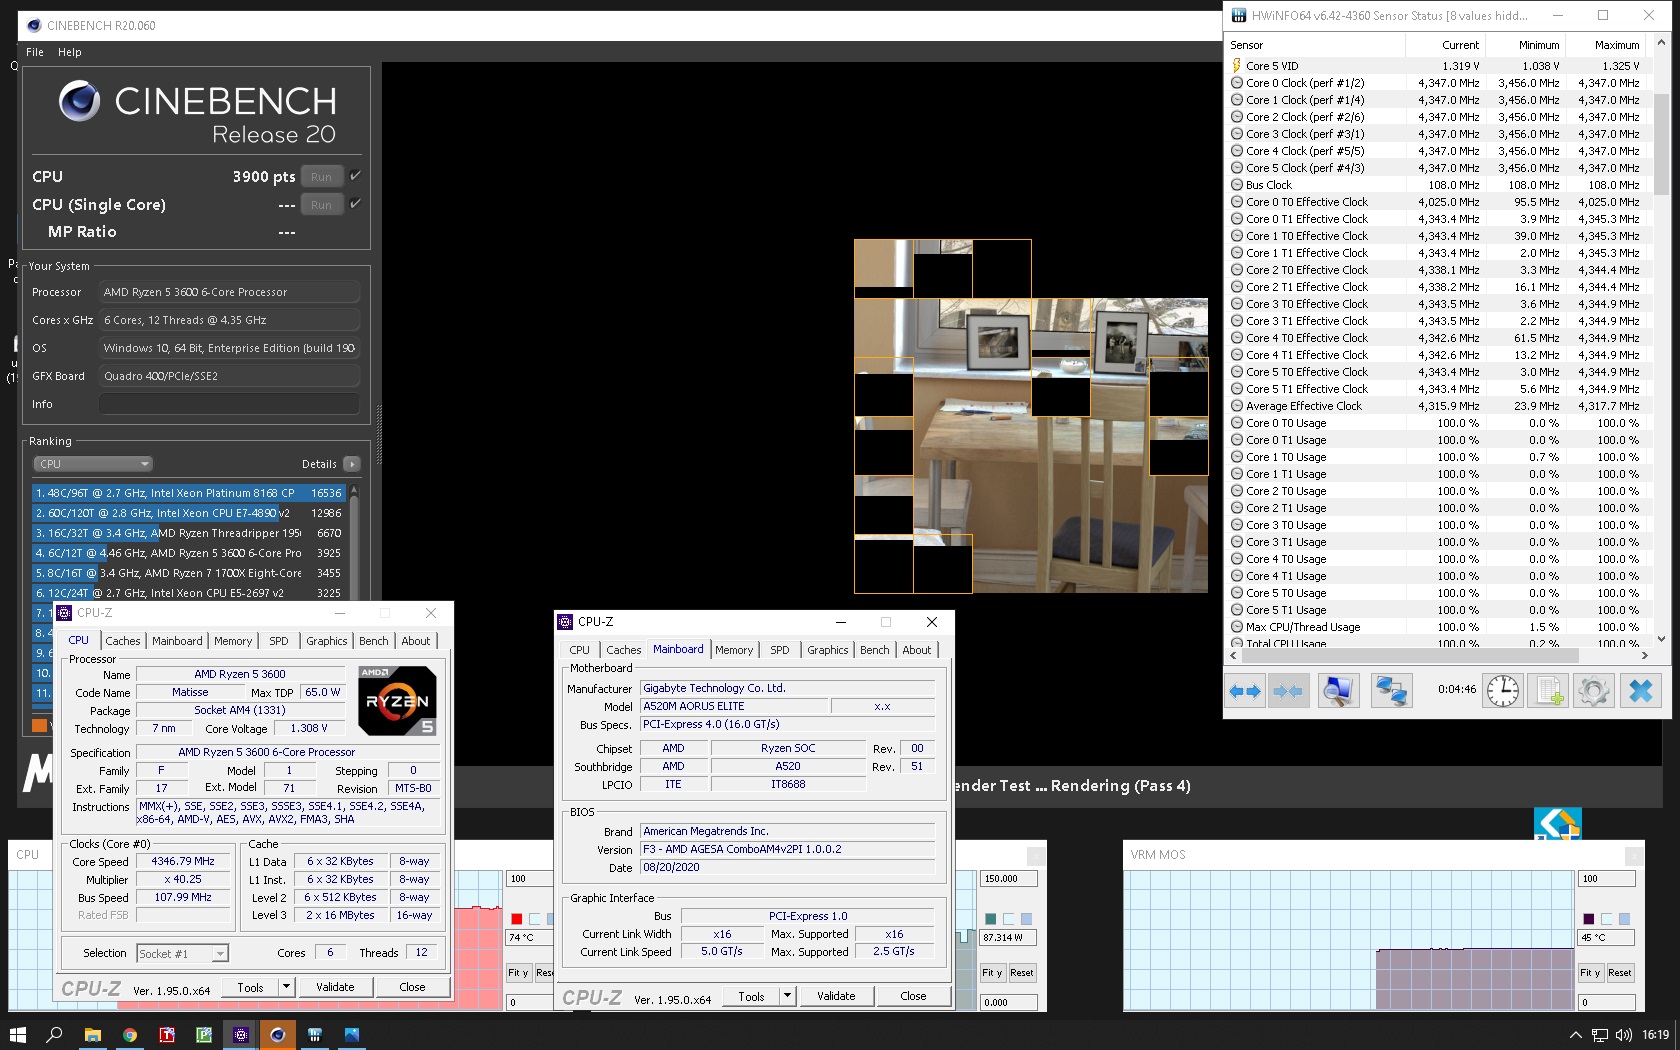Viewport: 1680px width, 1050px height.
Task: Click the Maximum column header in HWiNFO
Action: click(x=1604, y=45)
